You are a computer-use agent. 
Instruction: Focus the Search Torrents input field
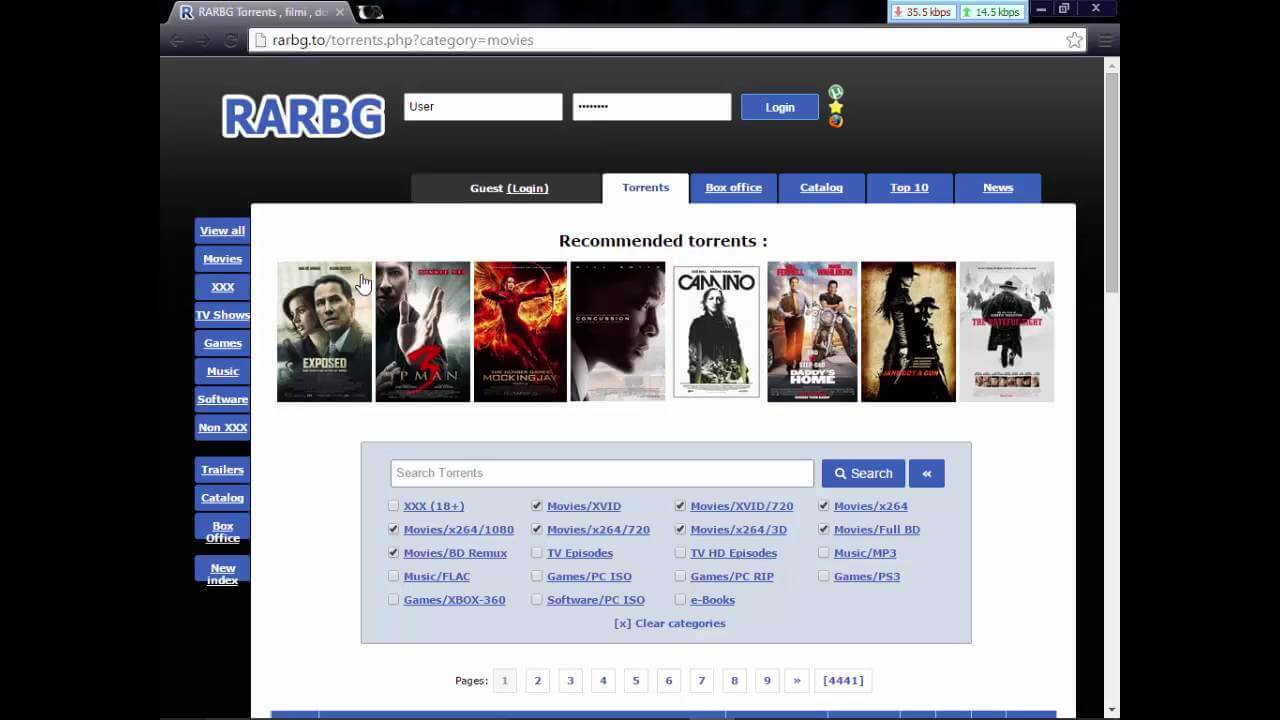pyautogui.click(x=602, y=473)
